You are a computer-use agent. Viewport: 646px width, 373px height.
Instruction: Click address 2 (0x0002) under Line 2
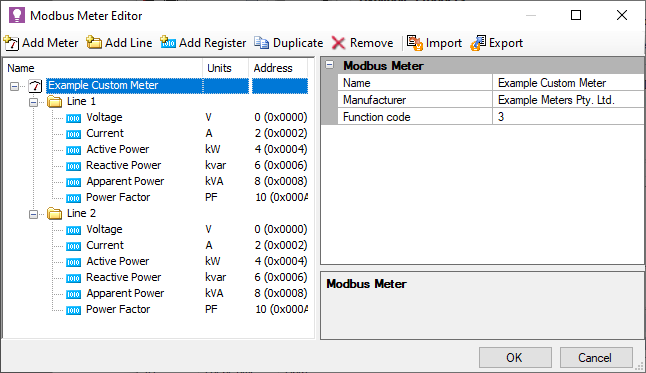coord(281,245)
